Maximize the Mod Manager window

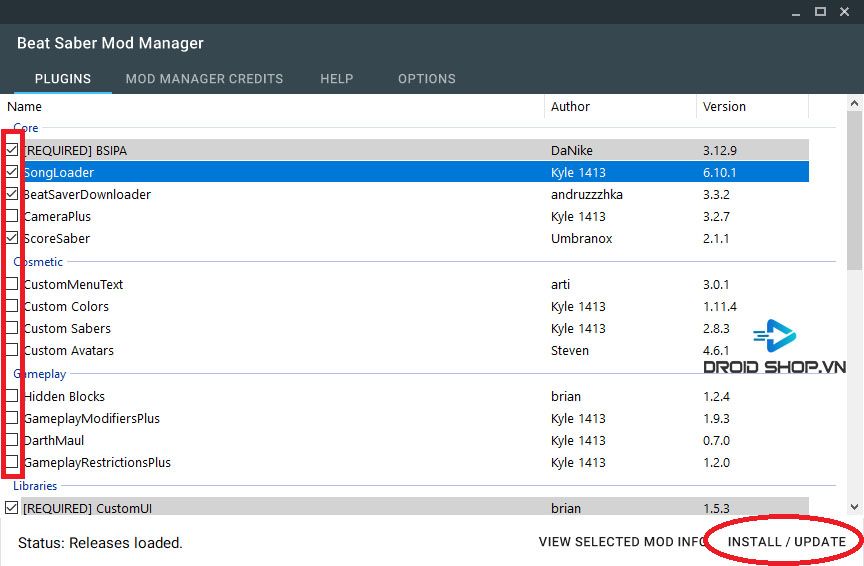coord(820,12)
